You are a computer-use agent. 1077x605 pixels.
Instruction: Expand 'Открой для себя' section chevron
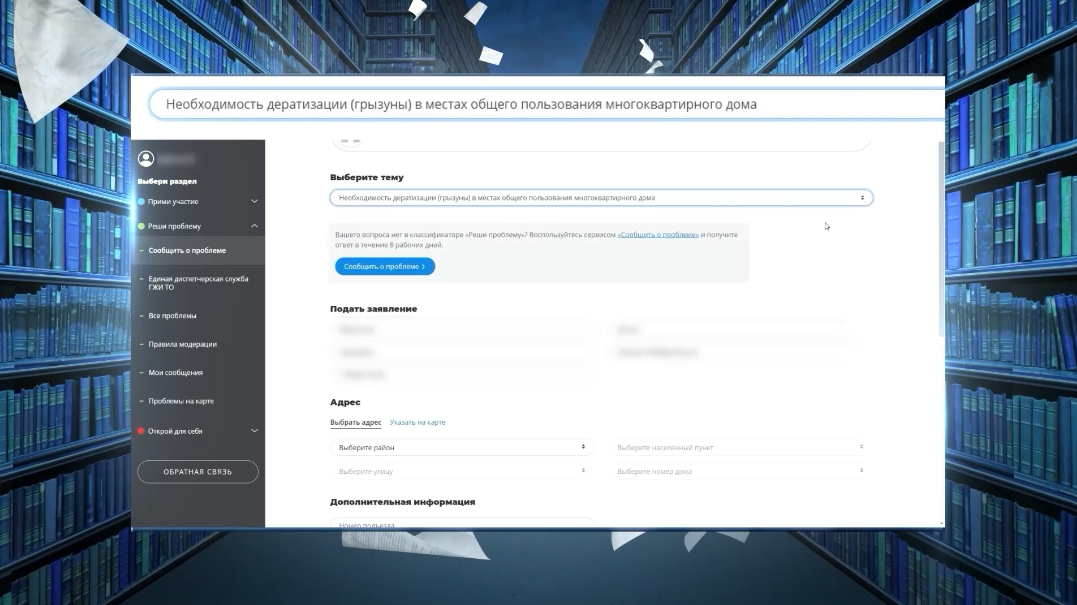(254, 431)
